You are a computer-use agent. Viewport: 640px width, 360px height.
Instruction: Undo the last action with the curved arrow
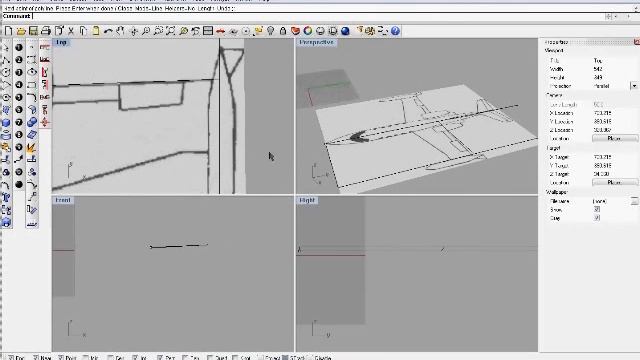coord(108,31)
